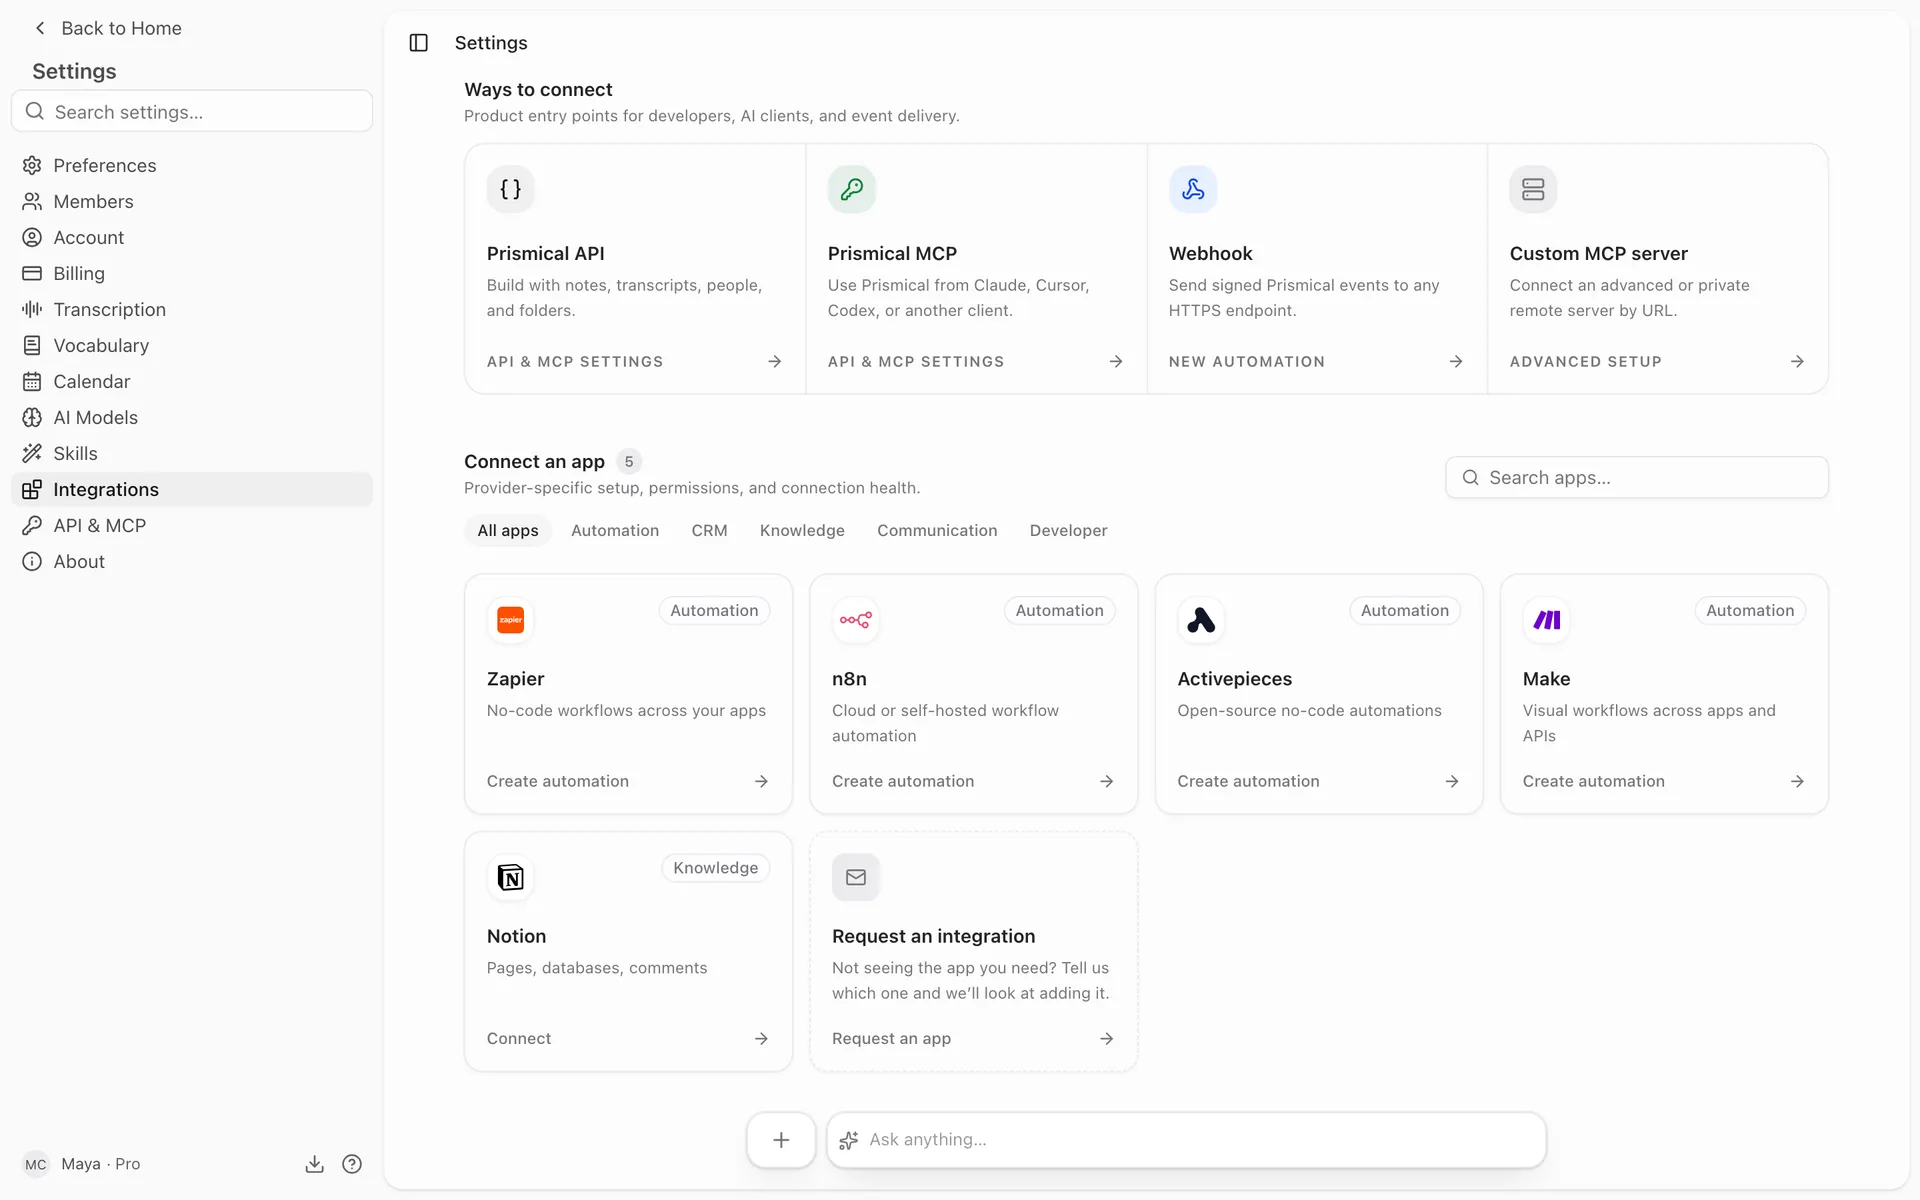Click the Search apps field
The height and width of the screenshot is (1200, 1920).
pos(1637,478)
